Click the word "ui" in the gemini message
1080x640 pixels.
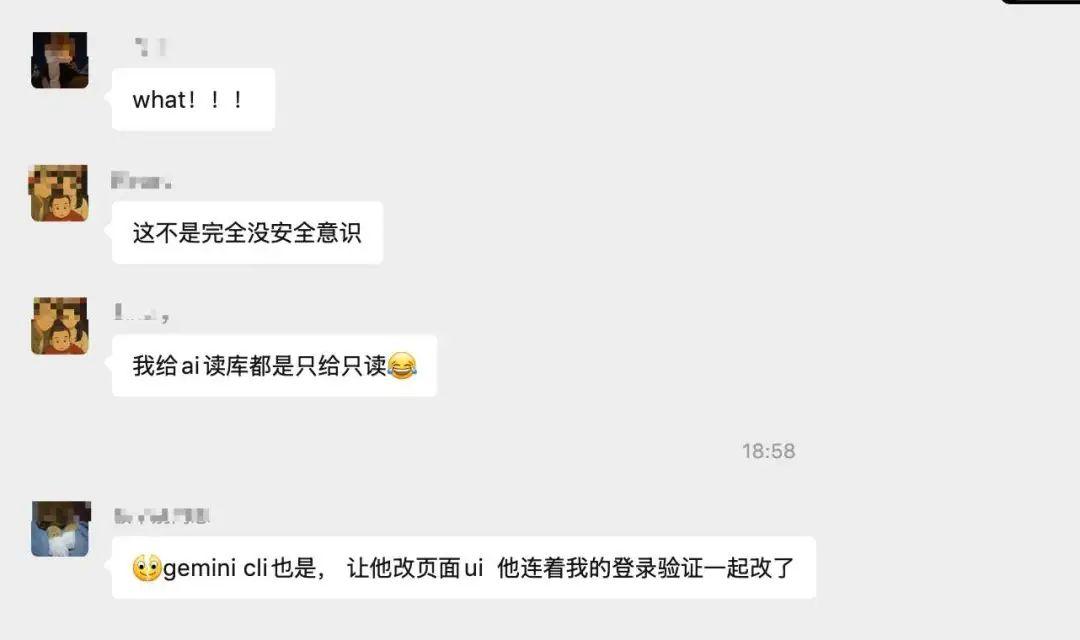(x=474, y=568)
